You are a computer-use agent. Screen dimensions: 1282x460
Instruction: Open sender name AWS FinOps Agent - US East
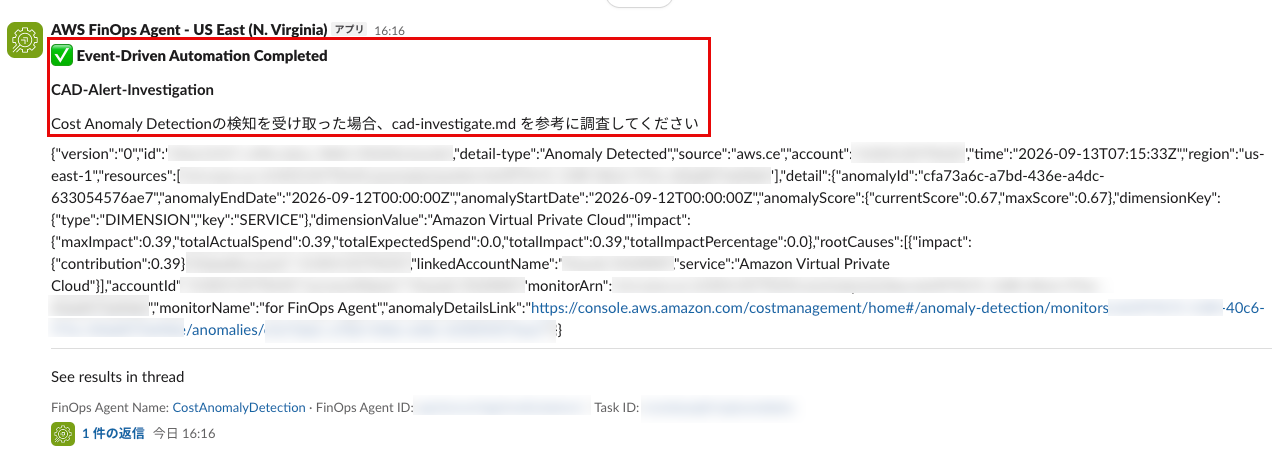(189, 30)
